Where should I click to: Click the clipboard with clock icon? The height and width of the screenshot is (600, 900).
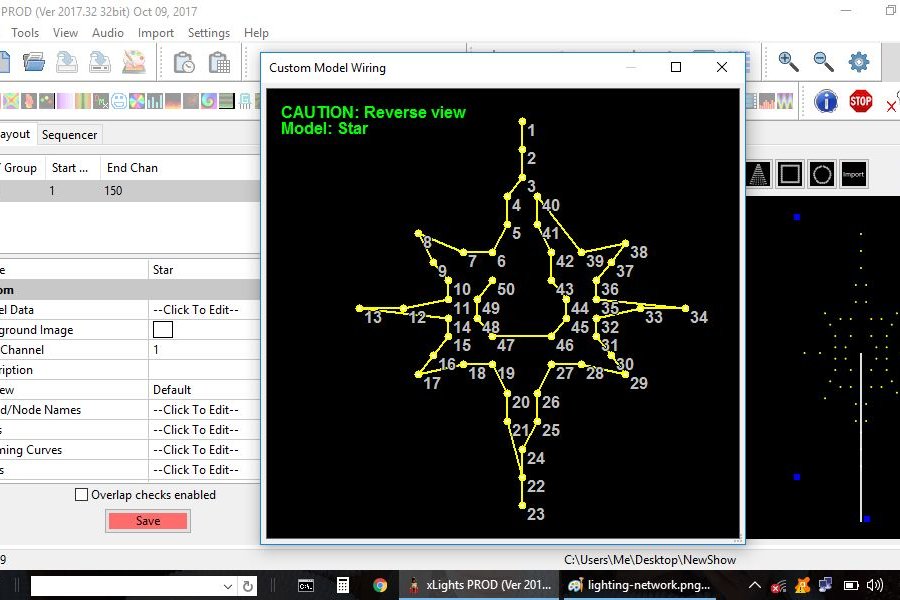(184, 62)
